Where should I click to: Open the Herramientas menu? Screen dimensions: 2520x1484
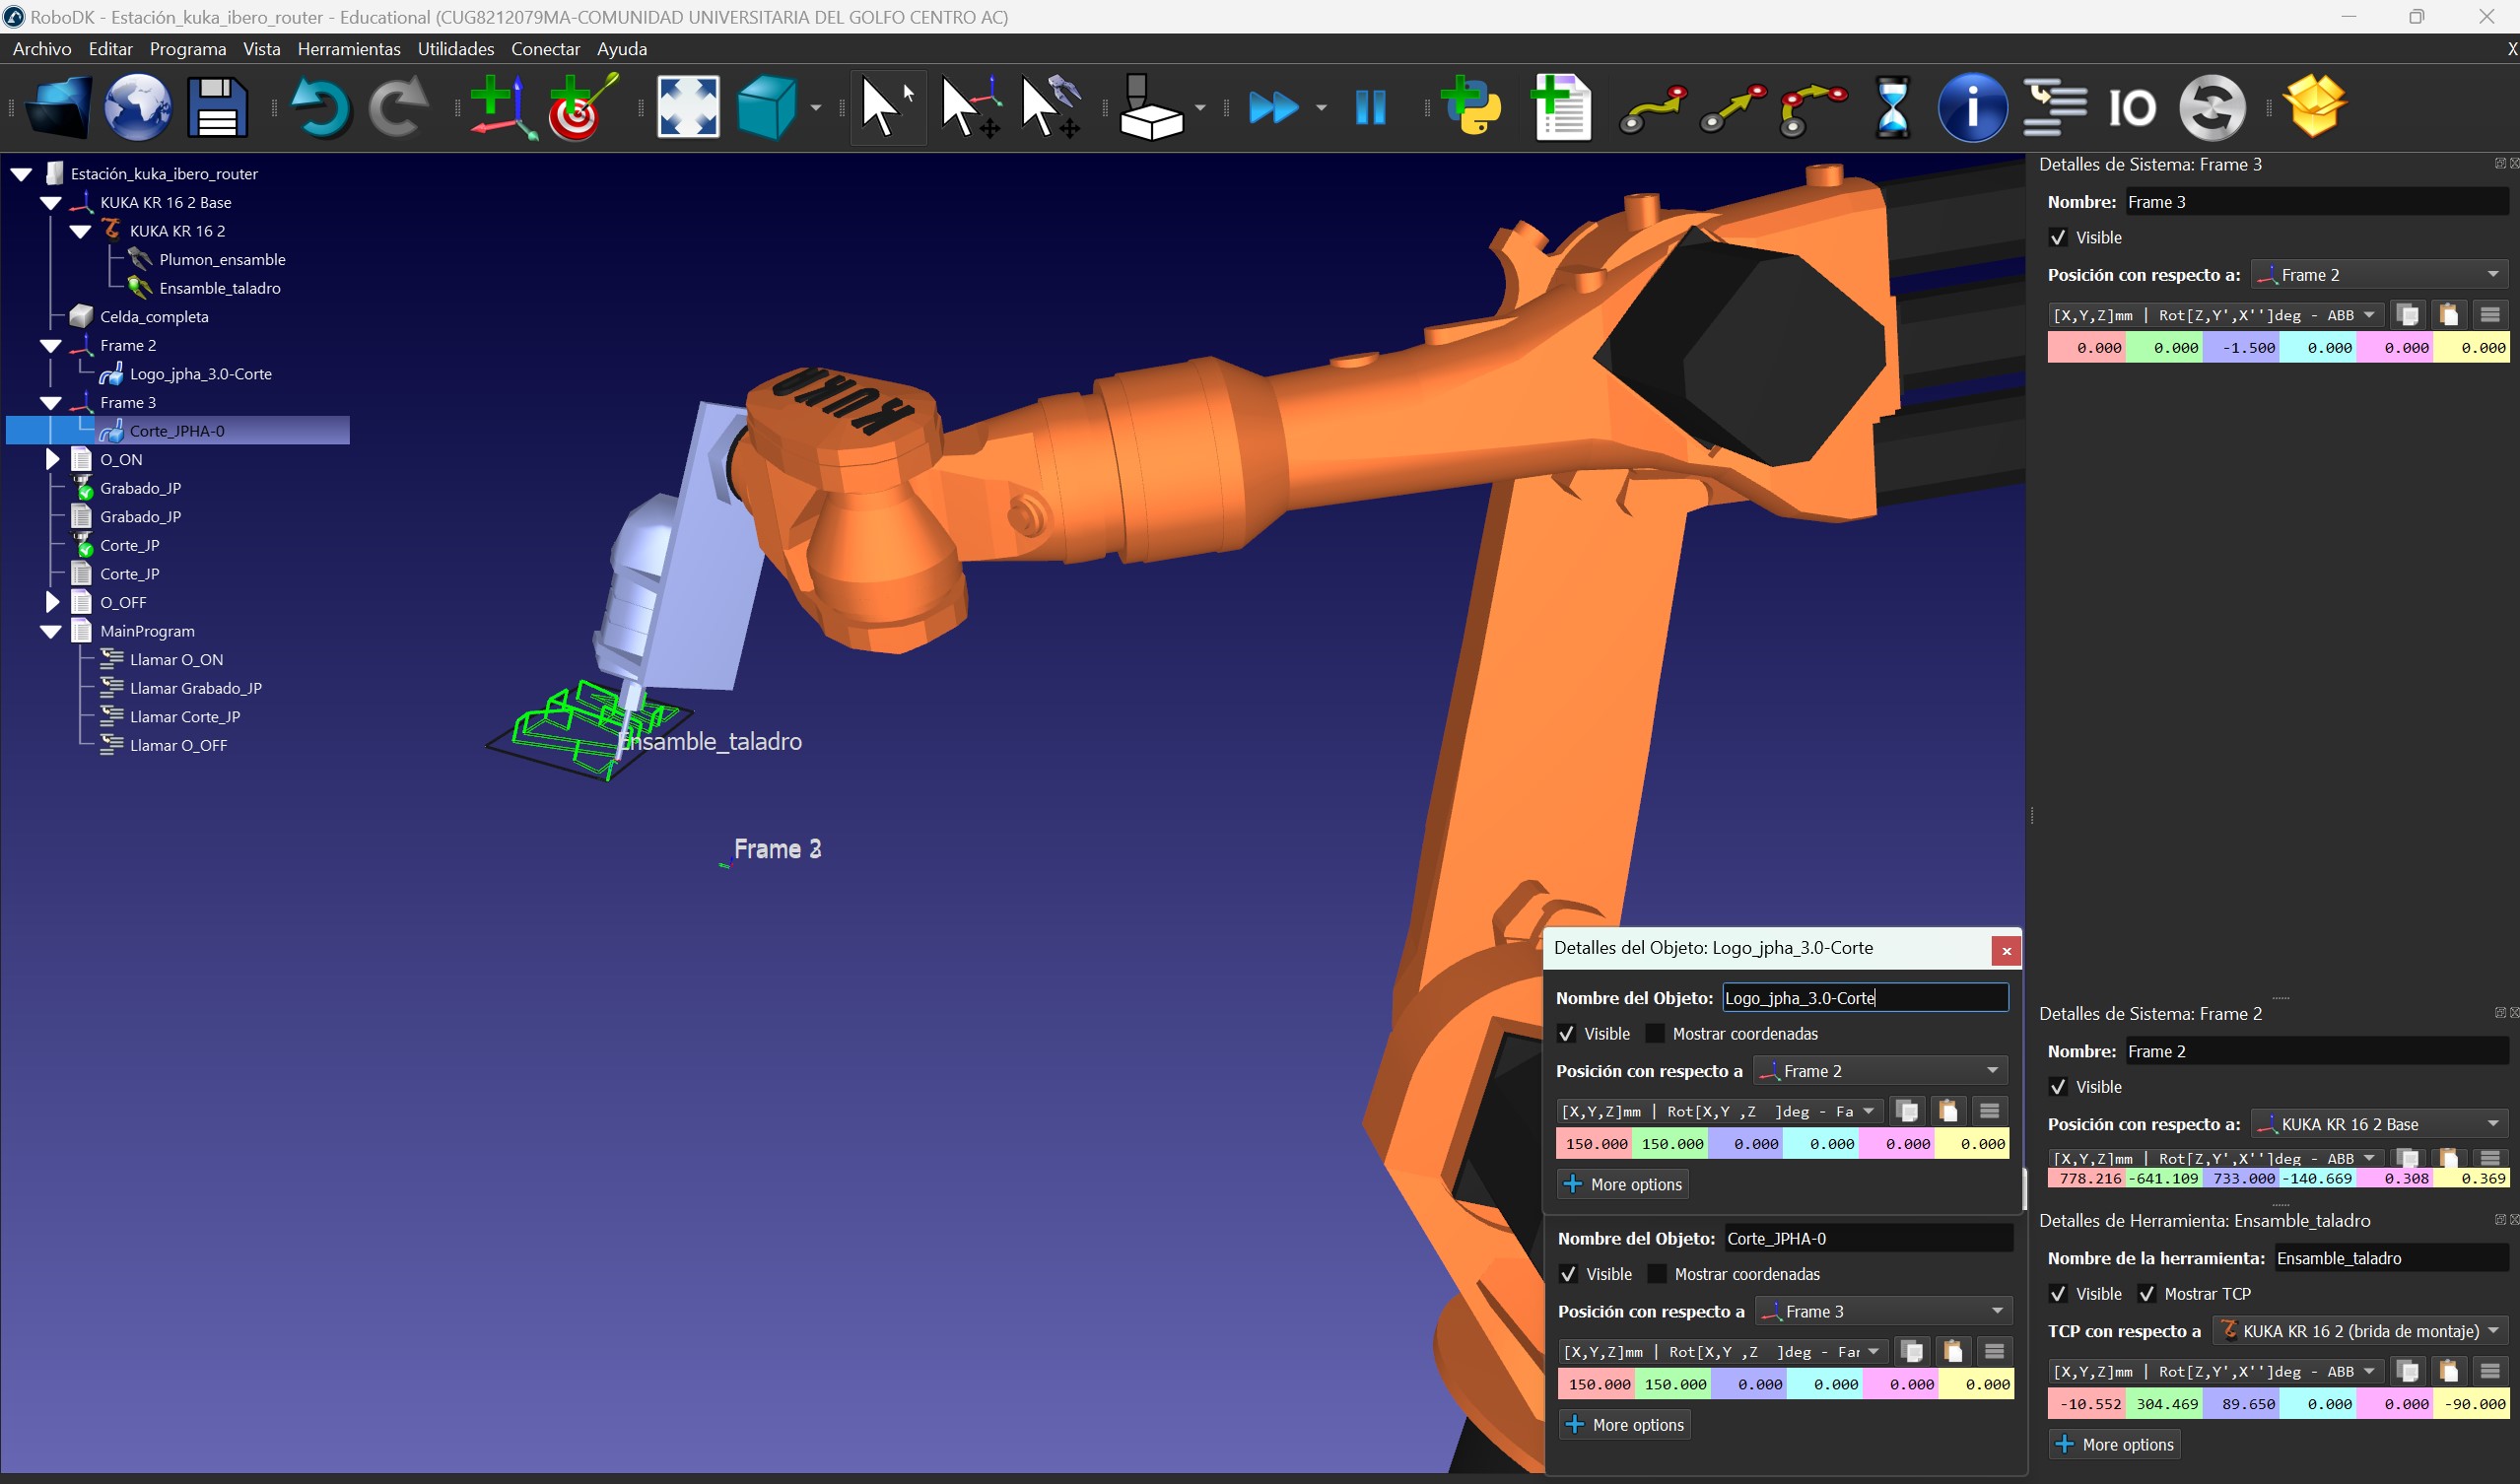click(349, 48)
